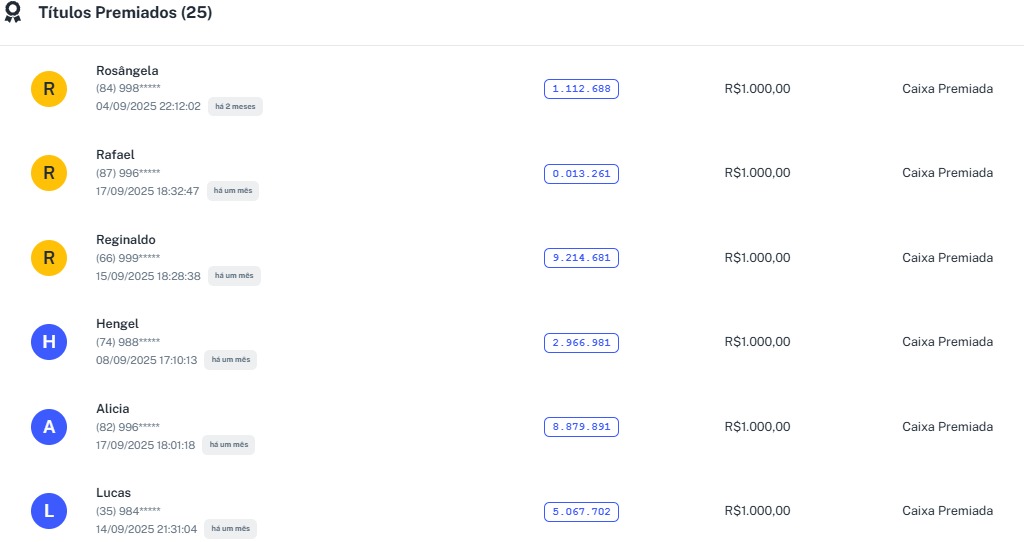The width and height of the screenshot is (1024, 542).
Task: Click Lucas's 'há um mês' time badge
Action: tap(230, 528)
